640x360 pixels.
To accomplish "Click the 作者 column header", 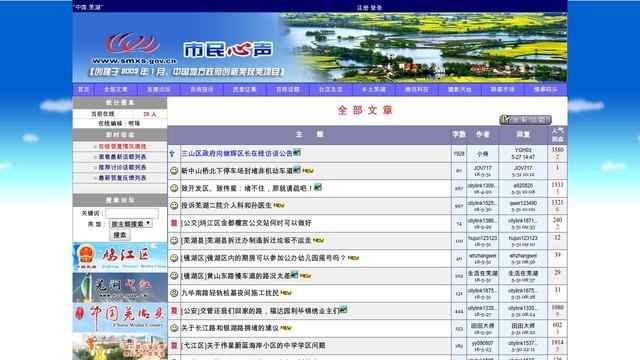I will pyautogui.click(x=482, y=134).
